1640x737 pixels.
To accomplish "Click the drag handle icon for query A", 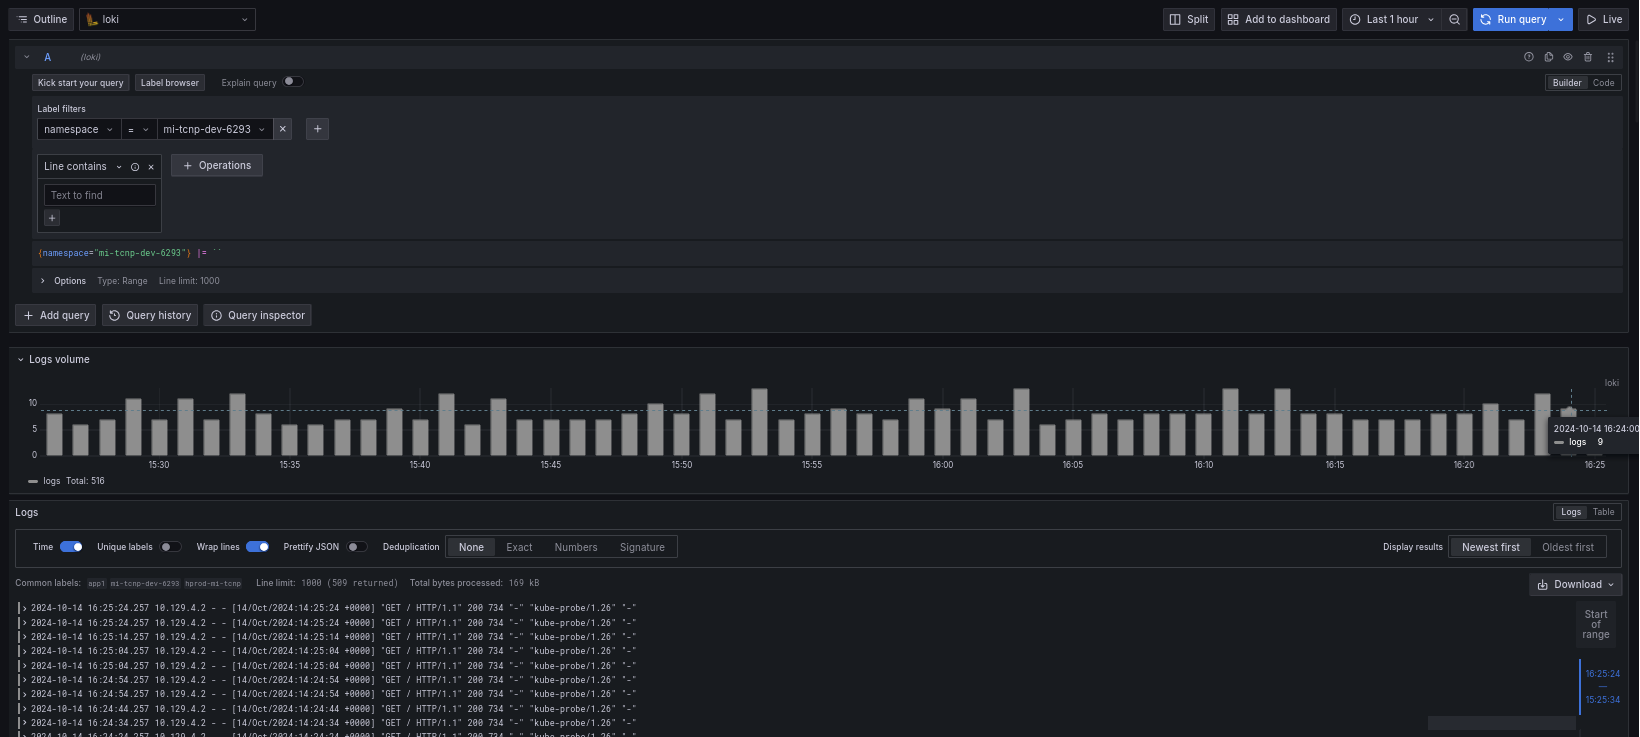I will 1610,57.
